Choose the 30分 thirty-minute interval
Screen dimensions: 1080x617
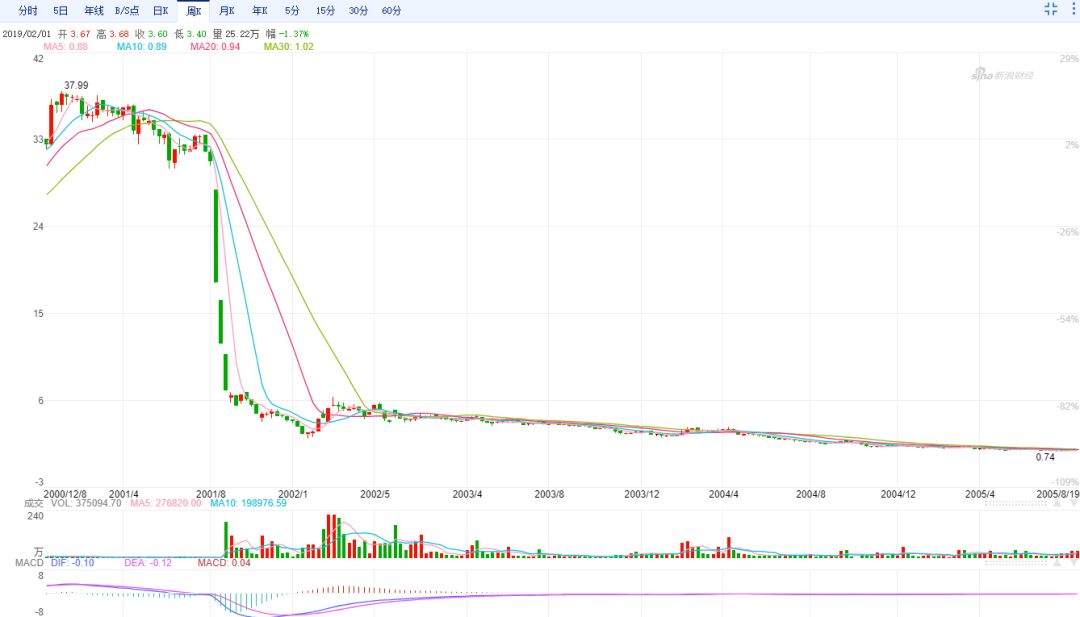click(358, 11)
